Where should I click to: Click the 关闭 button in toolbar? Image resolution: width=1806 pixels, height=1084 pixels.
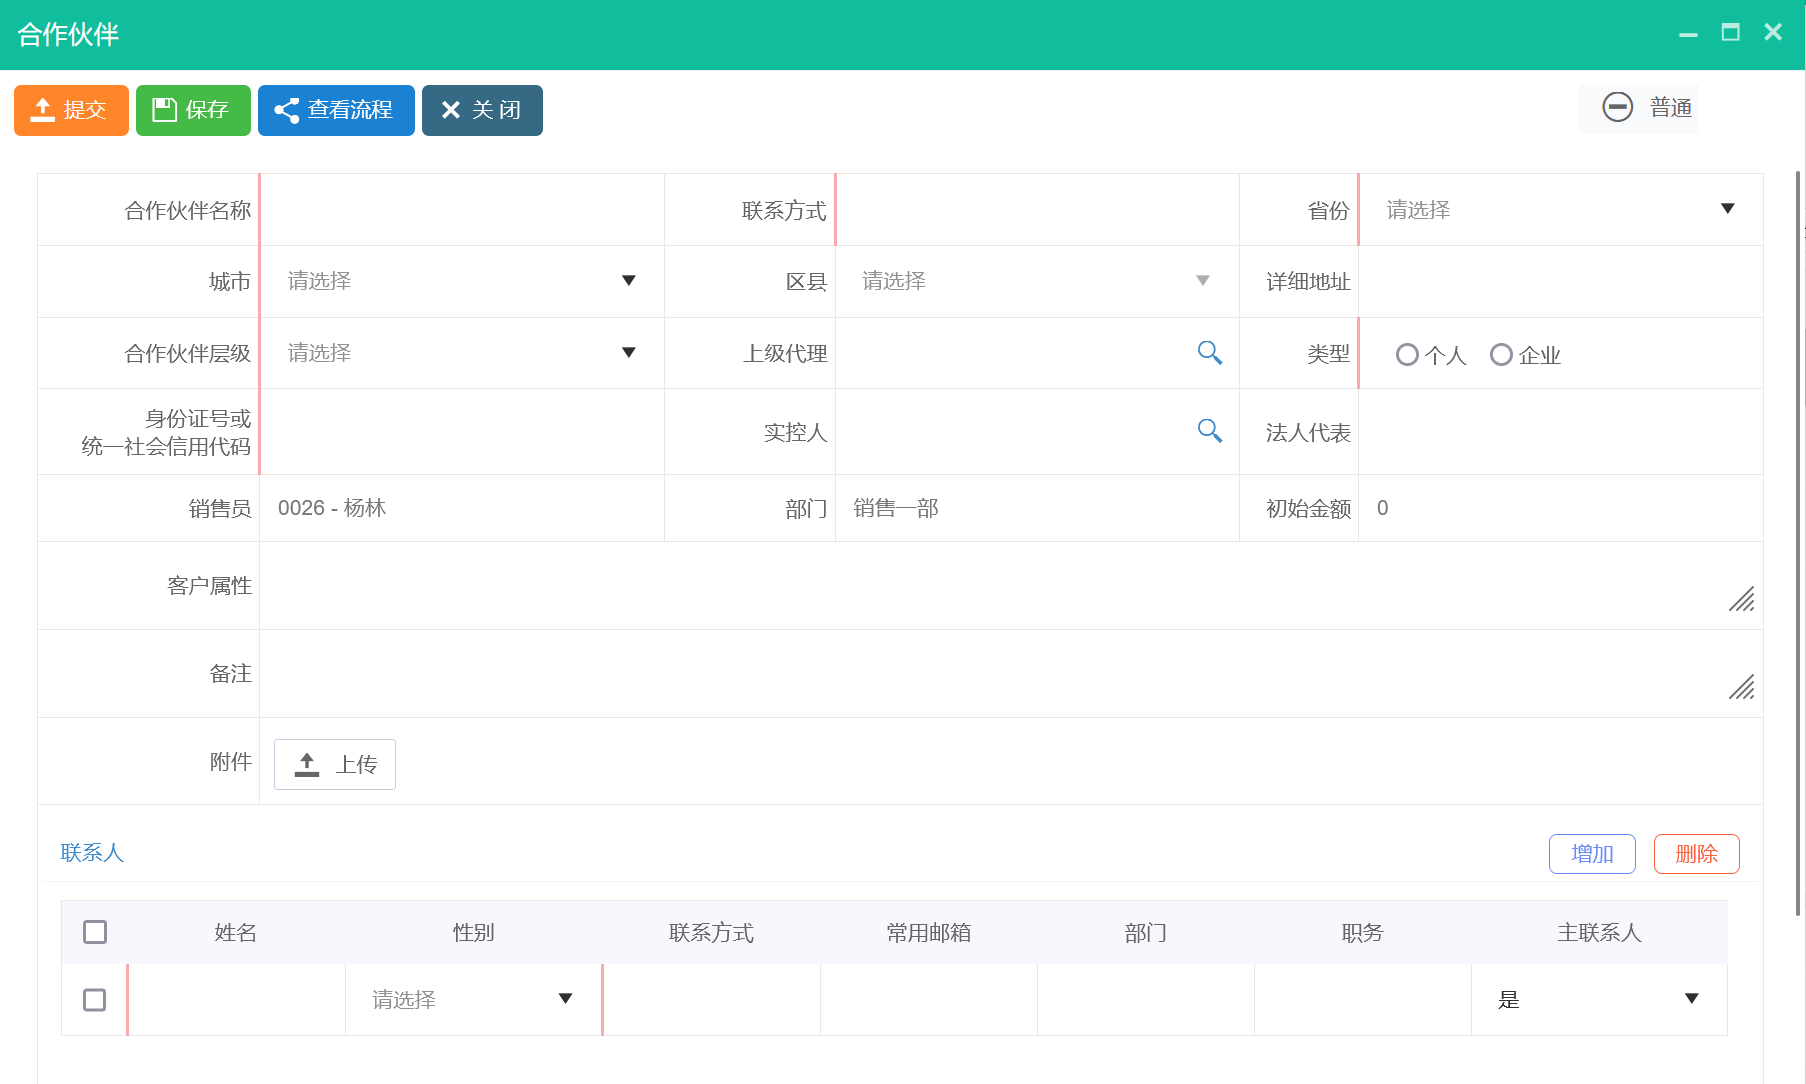pos(482,110)
